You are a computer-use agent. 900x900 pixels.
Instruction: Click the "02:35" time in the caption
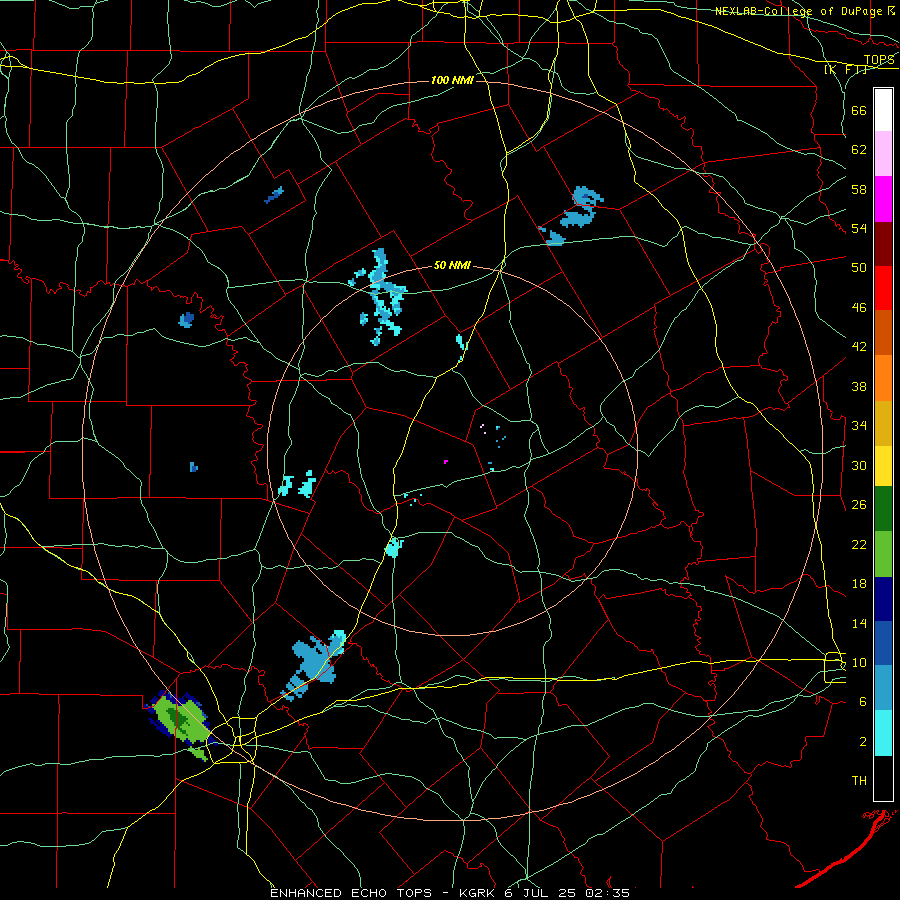click(608, 893)
